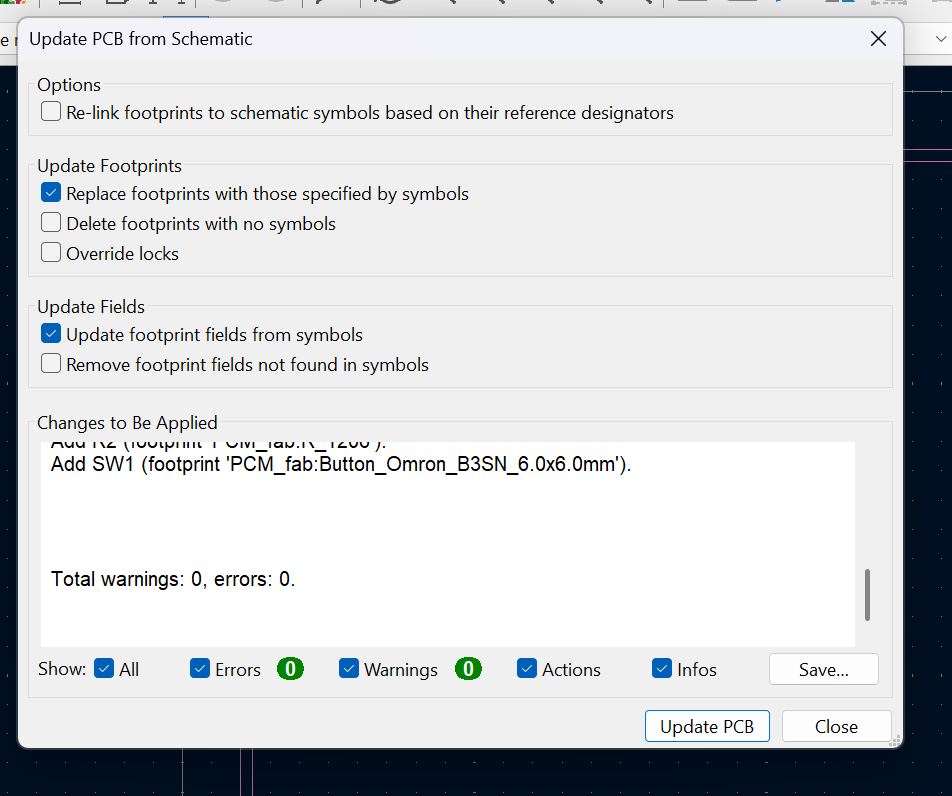Toggle the Override locks option
Viewport: 952px width, 796px height.
point(50,252)
